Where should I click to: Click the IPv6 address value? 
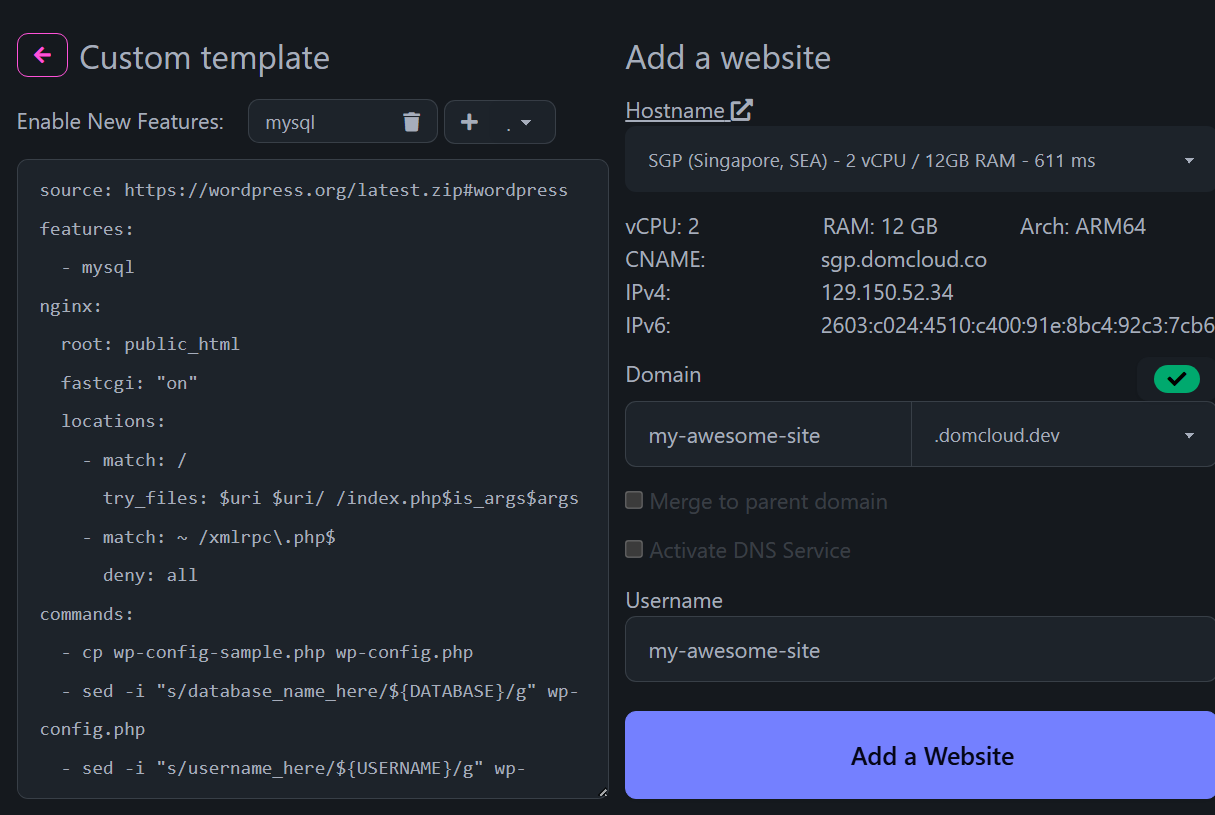point(1017,326)
